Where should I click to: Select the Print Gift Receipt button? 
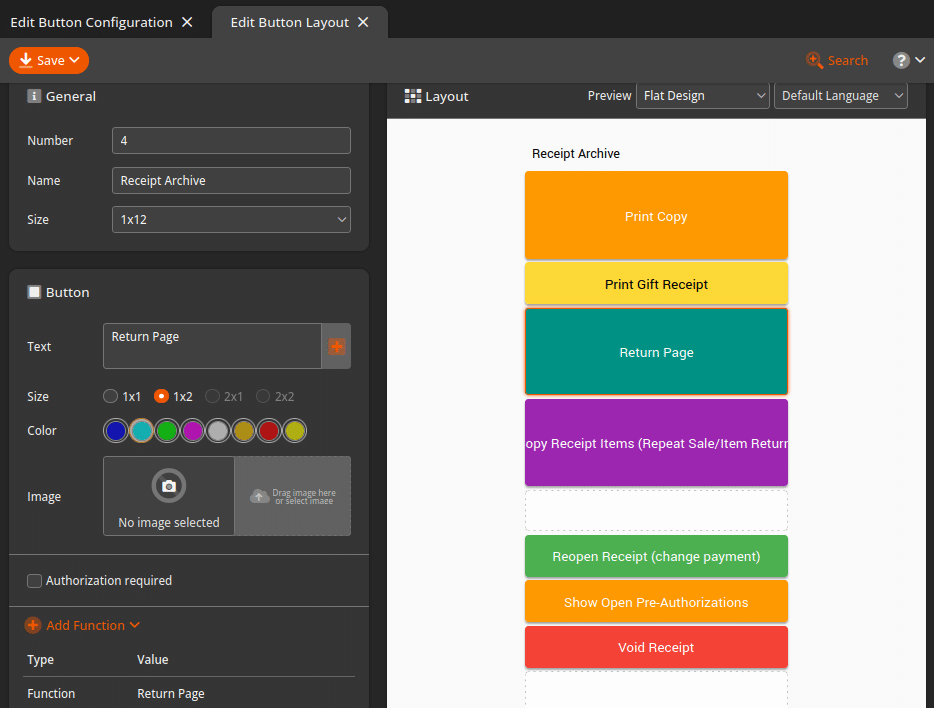click(x=656, y=284)
